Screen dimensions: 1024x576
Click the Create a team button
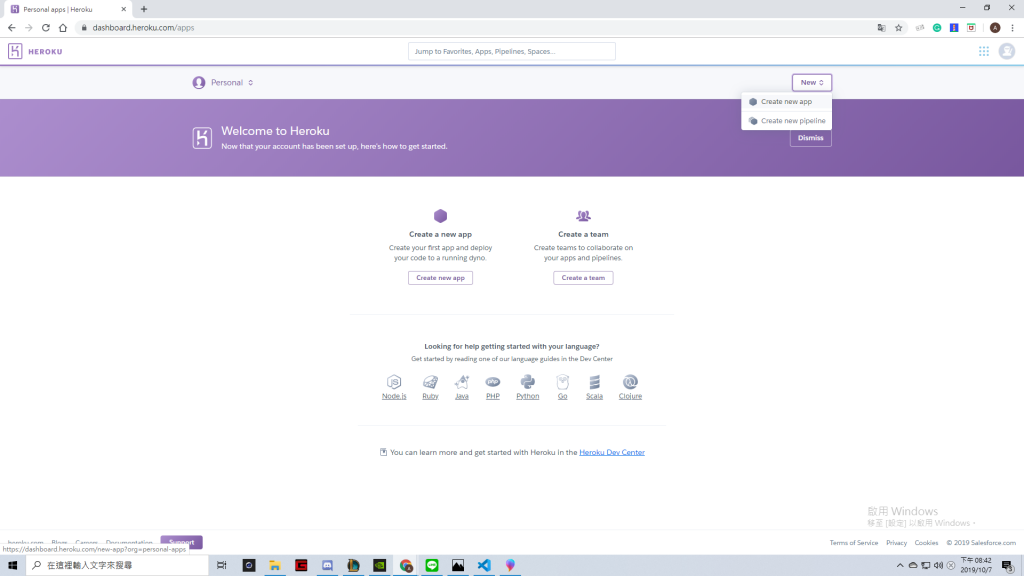click(x=583, y=278)
